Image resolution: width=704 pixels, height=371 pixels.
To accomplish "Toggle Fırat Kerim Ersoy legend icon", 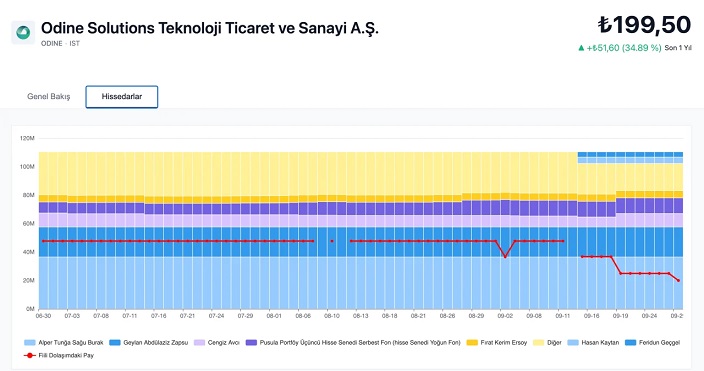I will 472,343.
